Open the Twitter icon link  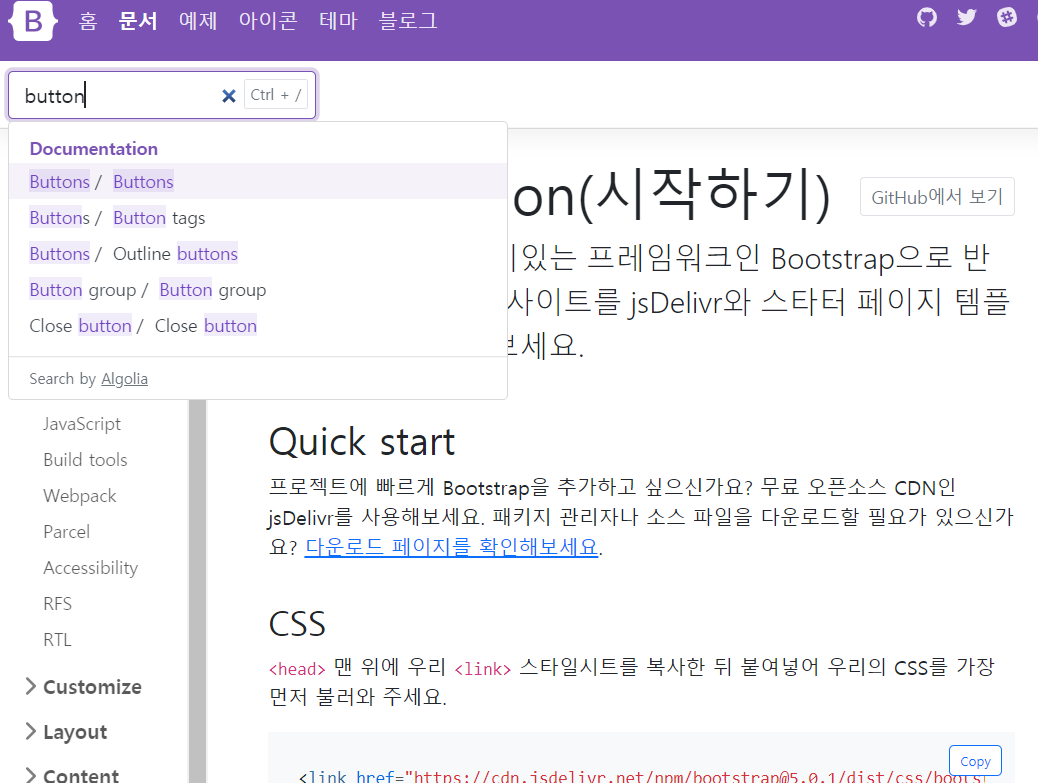tap(967, 17)
